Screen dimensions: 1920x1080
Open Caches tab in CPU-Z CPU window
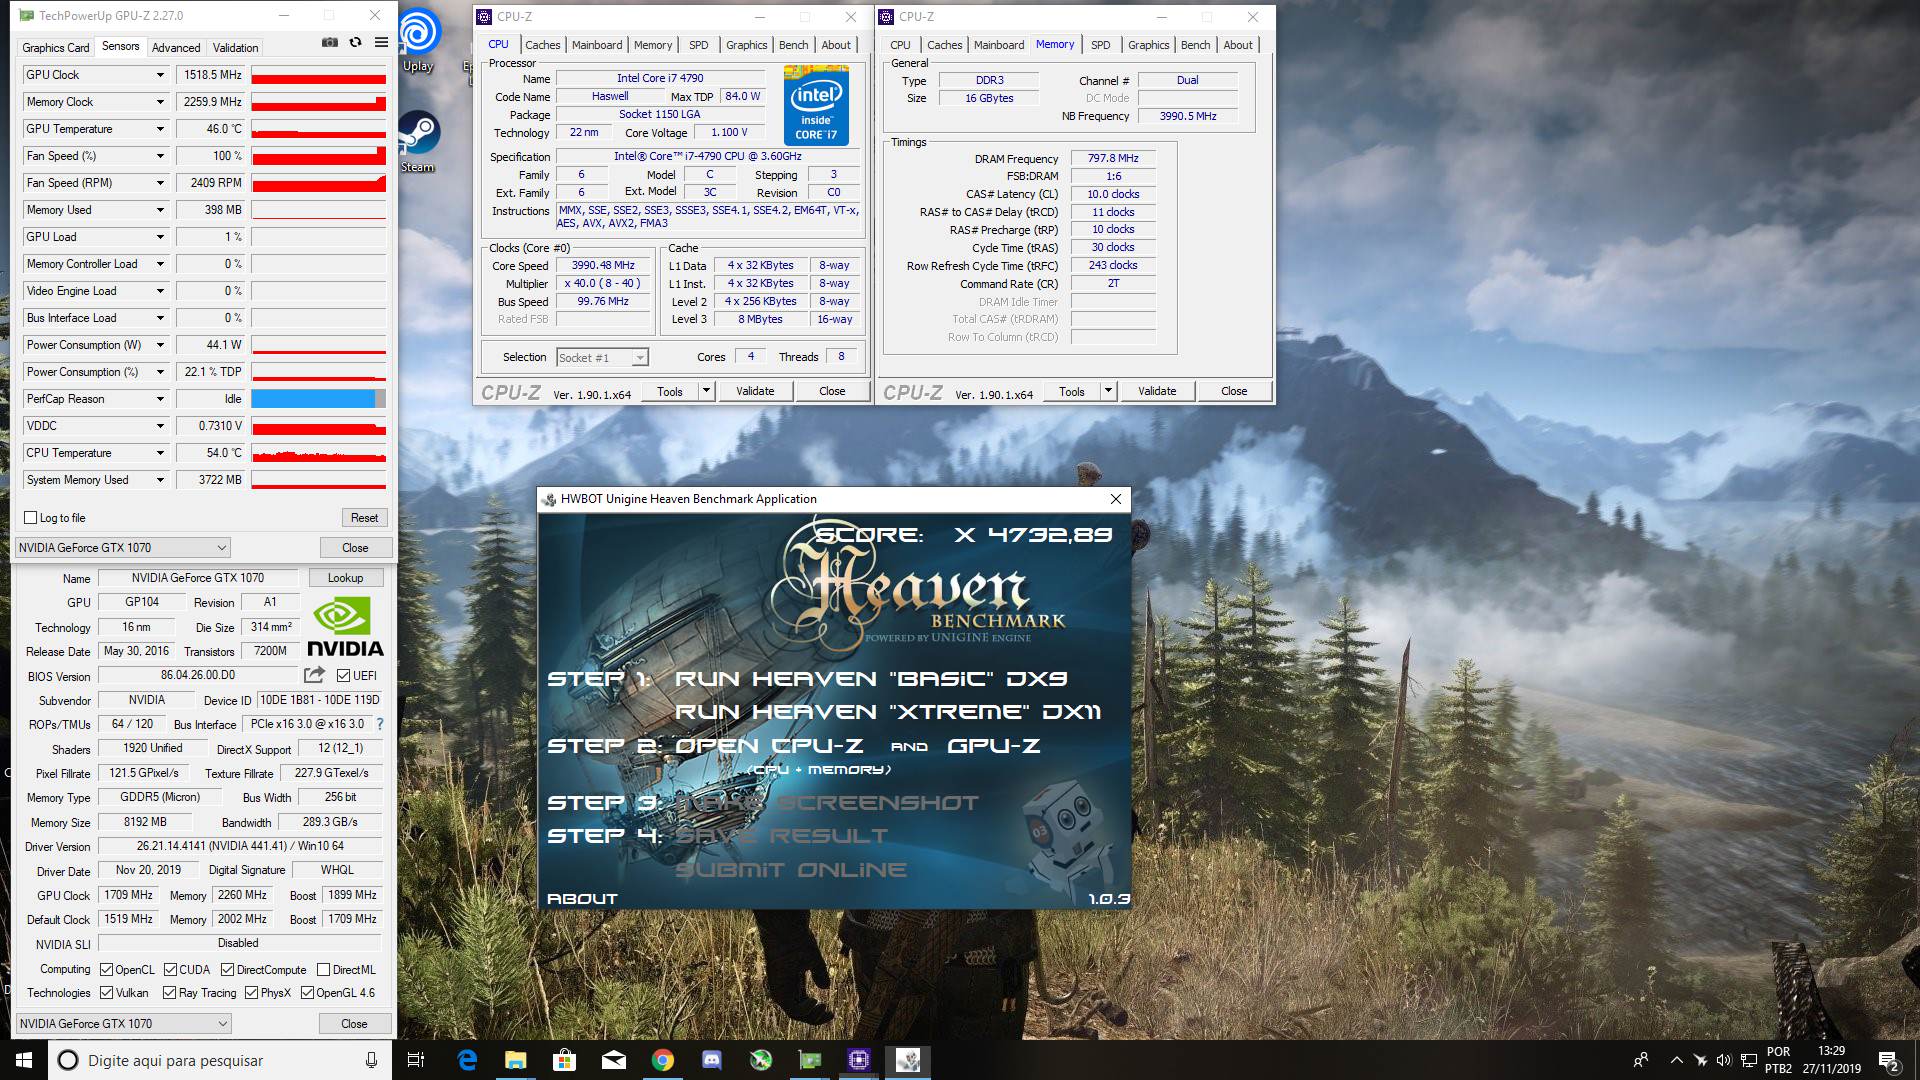[x=543, y=45]
